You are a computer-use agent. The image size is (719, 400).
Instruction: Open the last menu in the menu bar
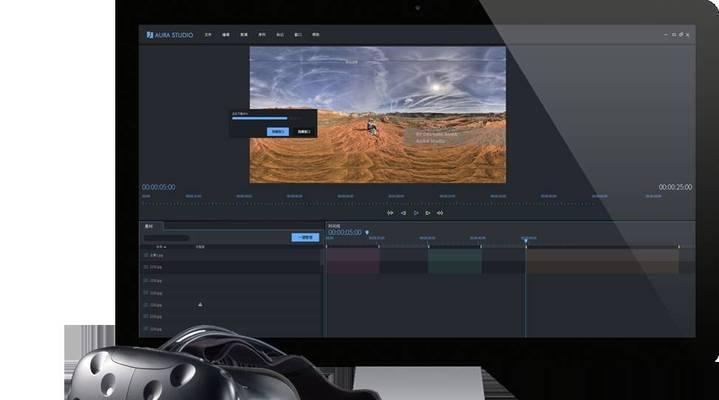(x=315, y=35)
